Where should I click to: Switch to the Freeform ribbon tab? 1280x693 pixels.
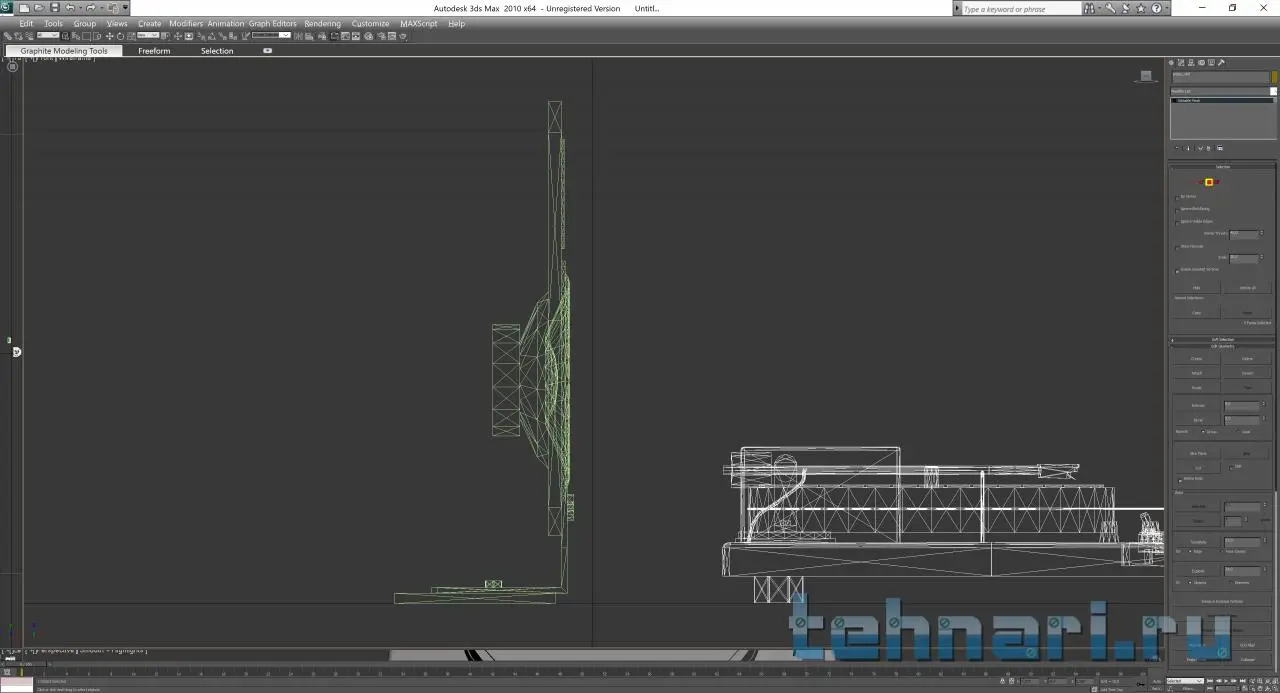tap(154, 51)
